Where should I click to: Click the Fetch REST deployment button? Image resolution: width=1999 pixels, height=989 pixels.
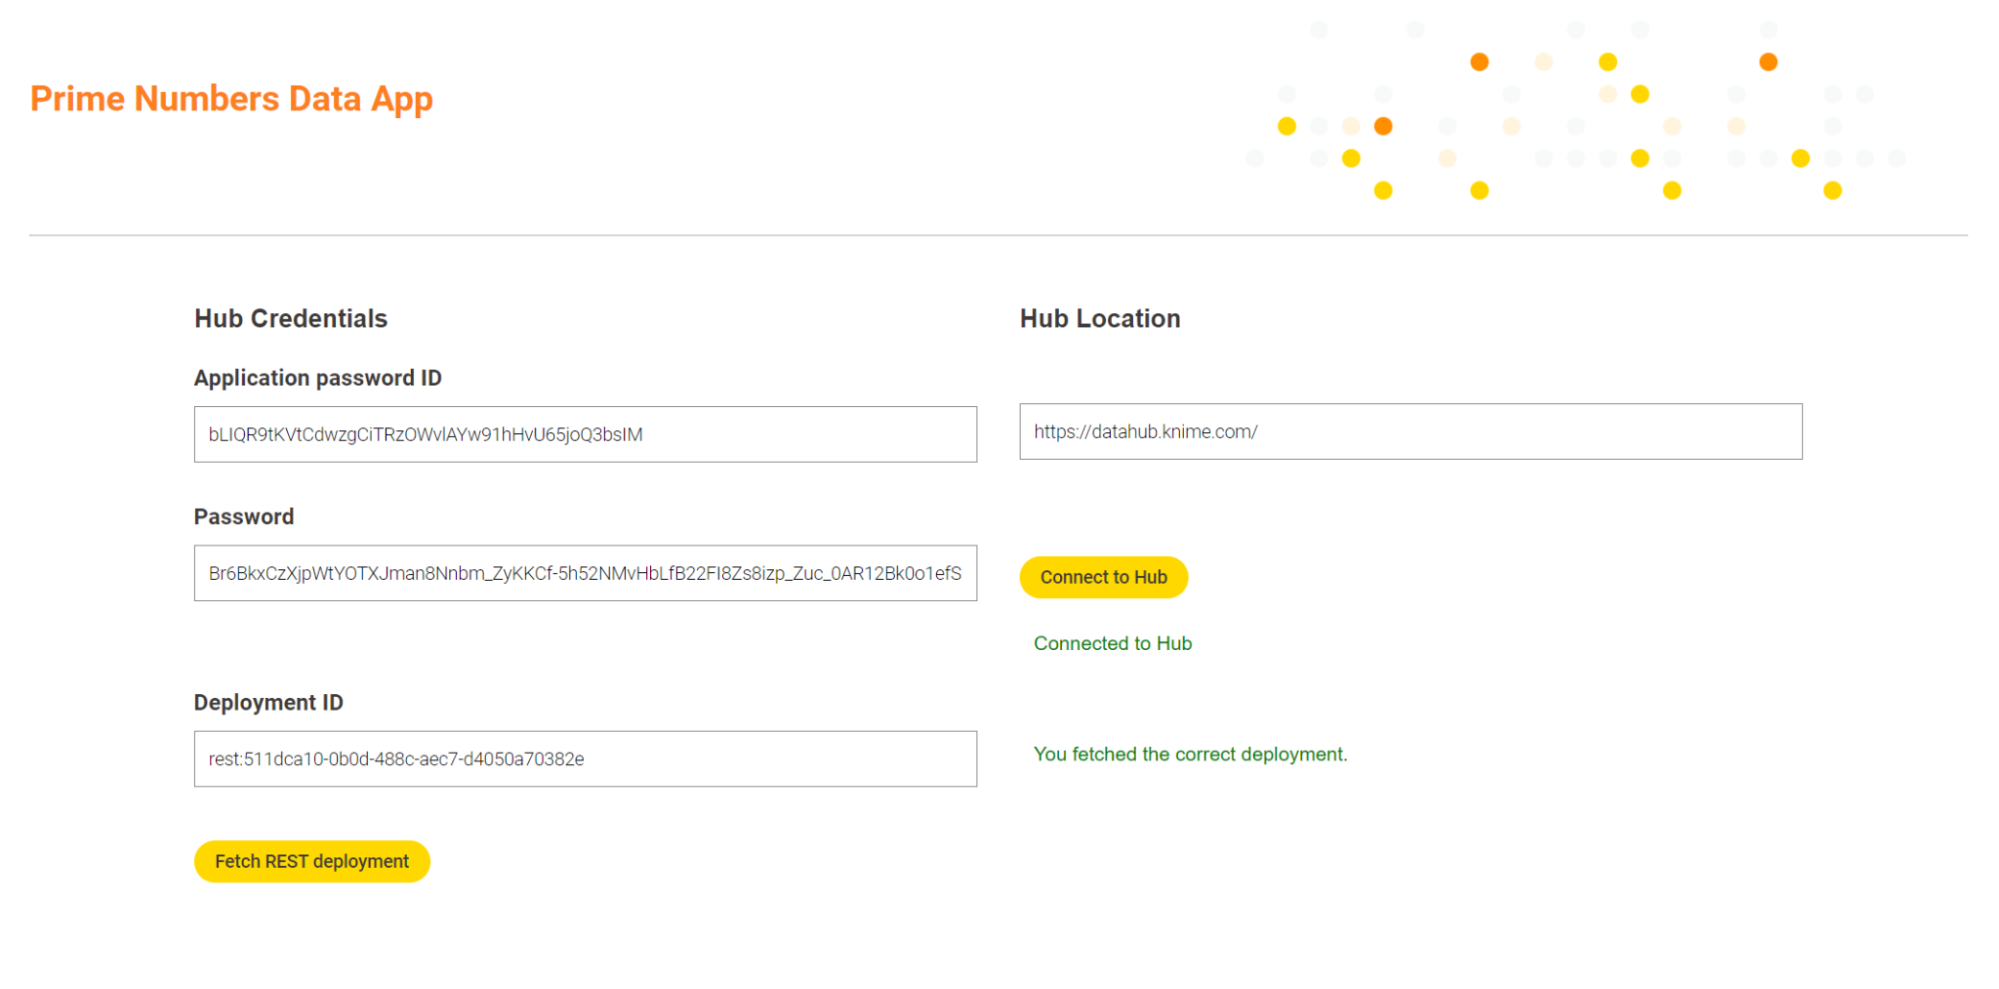312,861
